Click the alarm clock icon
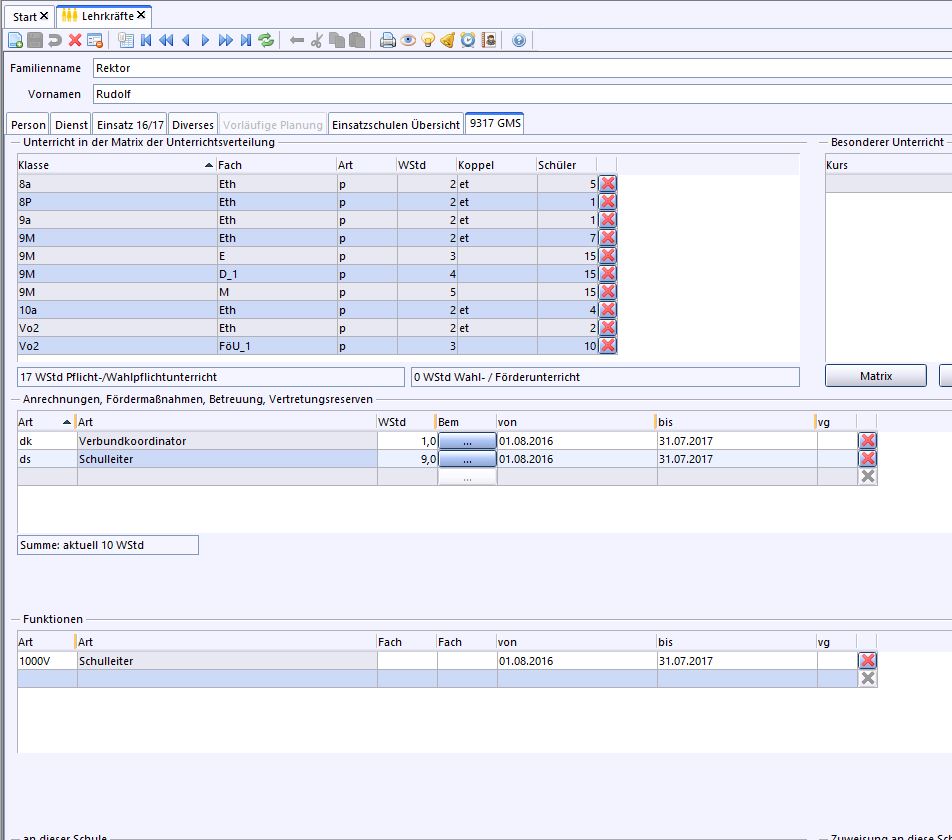The width and height of the screenshot is (952, 840). point(468,41)
